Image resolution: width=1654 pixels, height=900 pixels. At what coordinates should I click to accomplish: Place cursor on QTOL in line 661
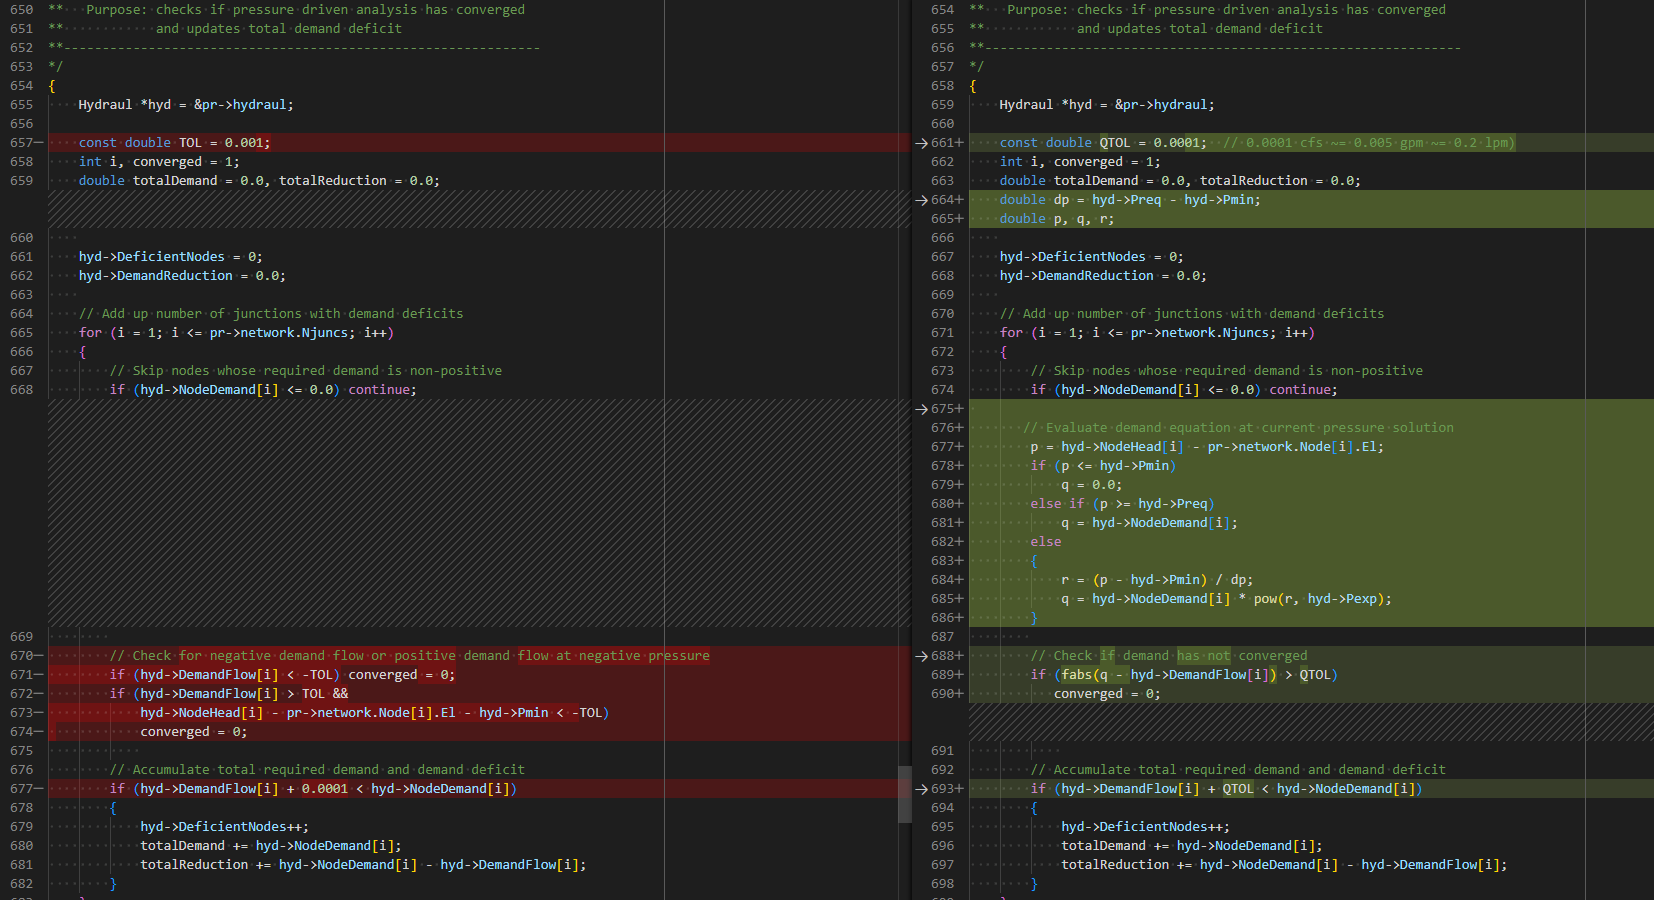click(x=1115, y=143)
